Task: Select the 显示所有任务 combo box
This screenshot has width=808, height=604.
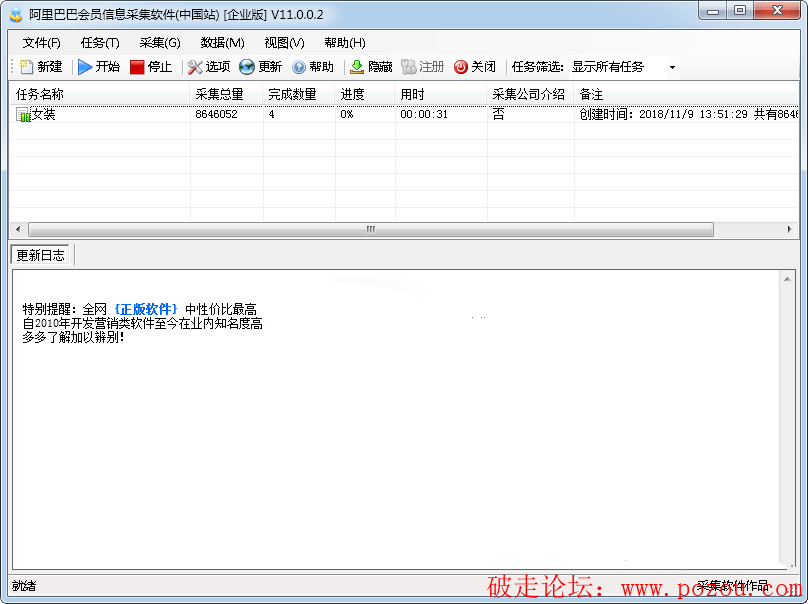Action: [x=624, y=67]
